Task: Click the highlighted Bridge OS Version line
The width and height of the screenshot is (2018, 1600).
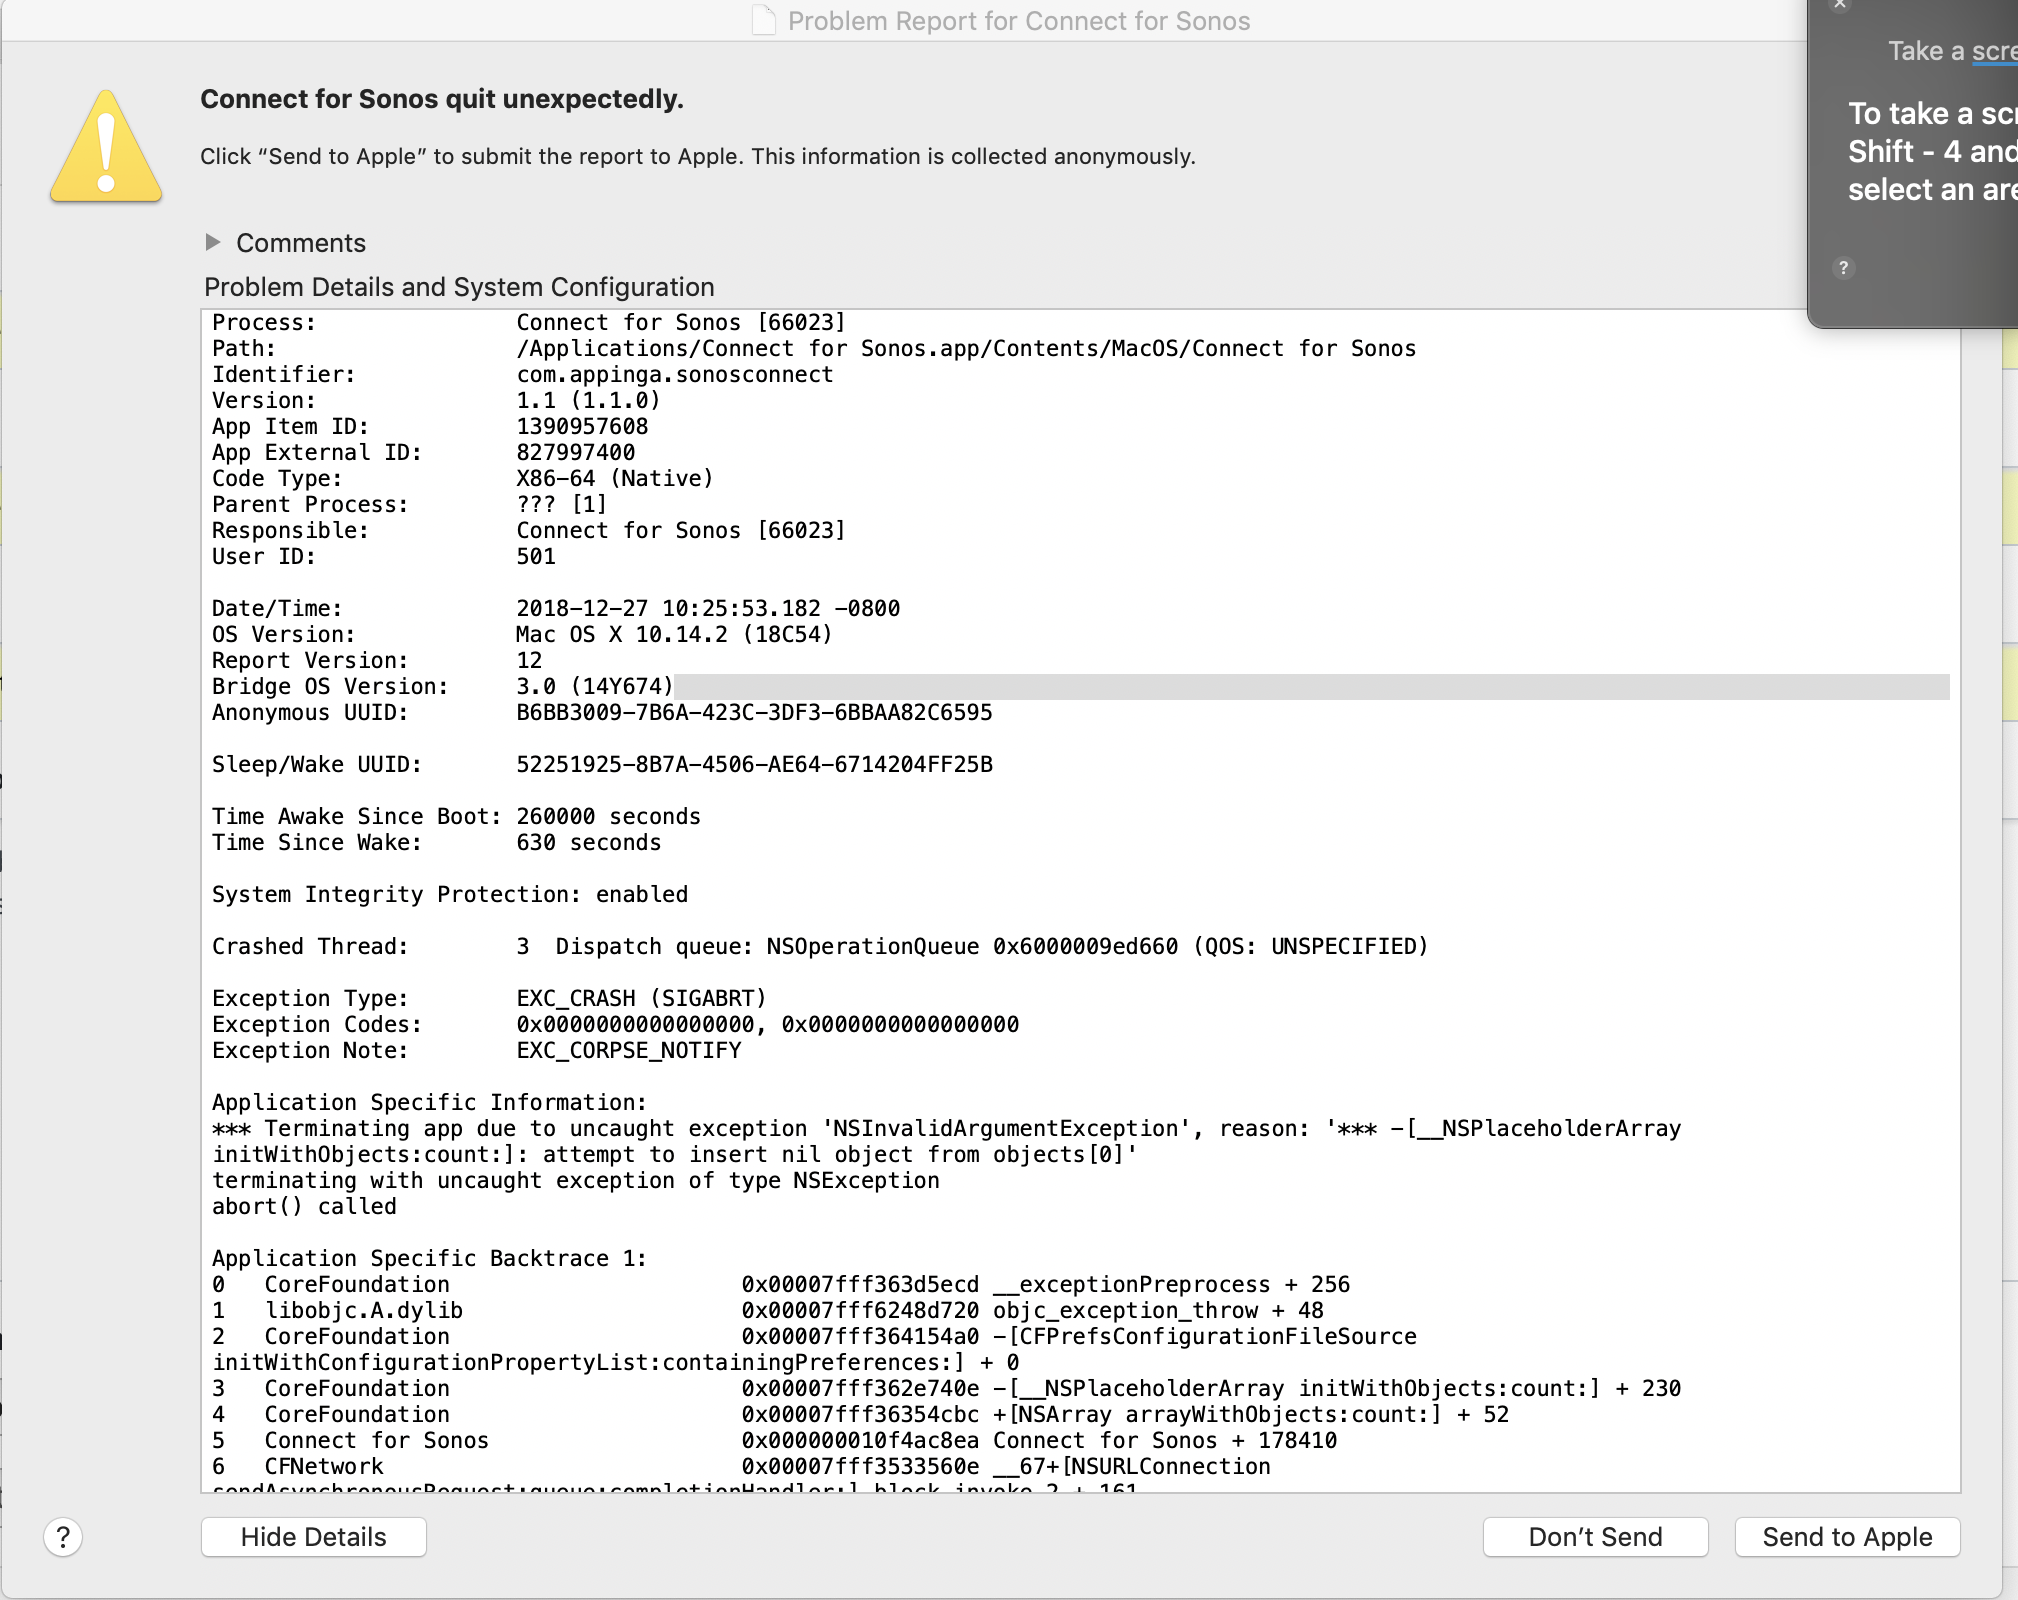Action: click(1080, 687)
